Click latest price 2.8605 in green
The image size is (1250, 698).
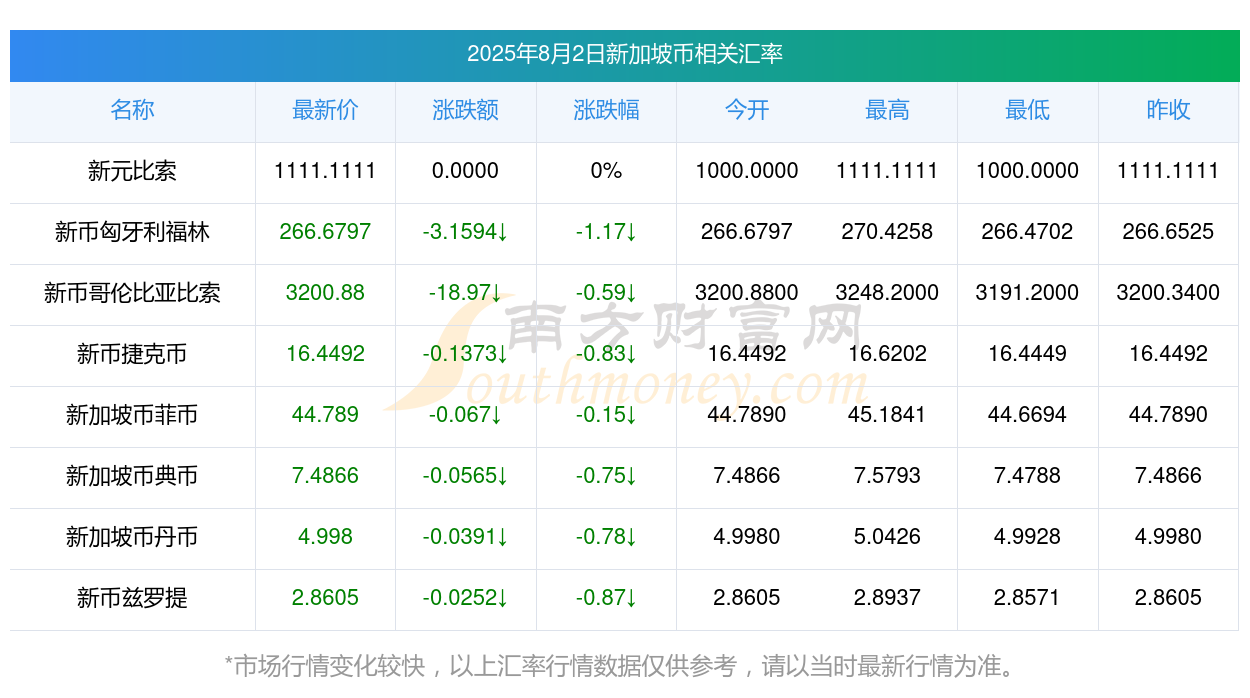point(325,598)
